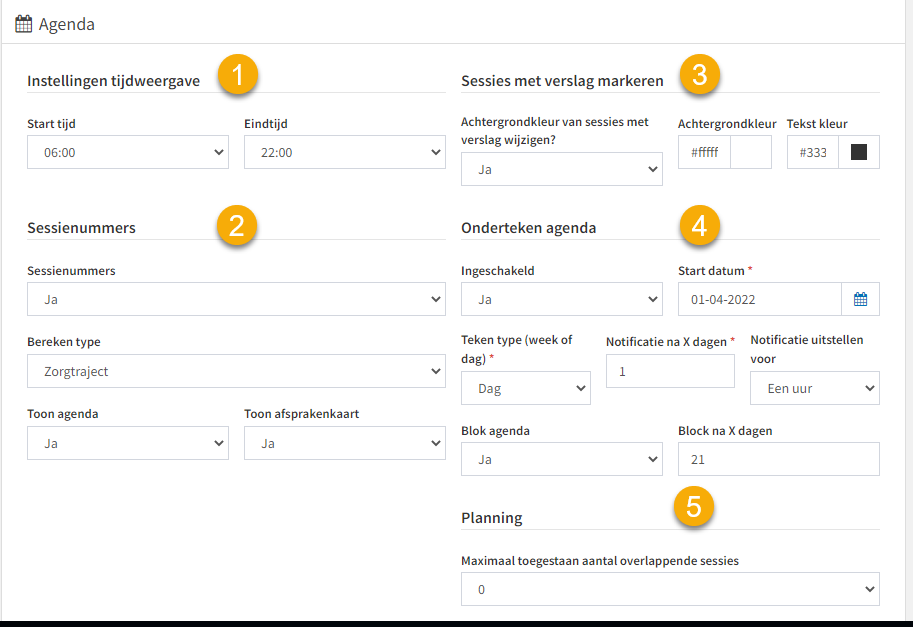Open Notificatie uitstellen voor Een uur dropdown
This screenshot has height=627, width=913.
click(815, 388)
